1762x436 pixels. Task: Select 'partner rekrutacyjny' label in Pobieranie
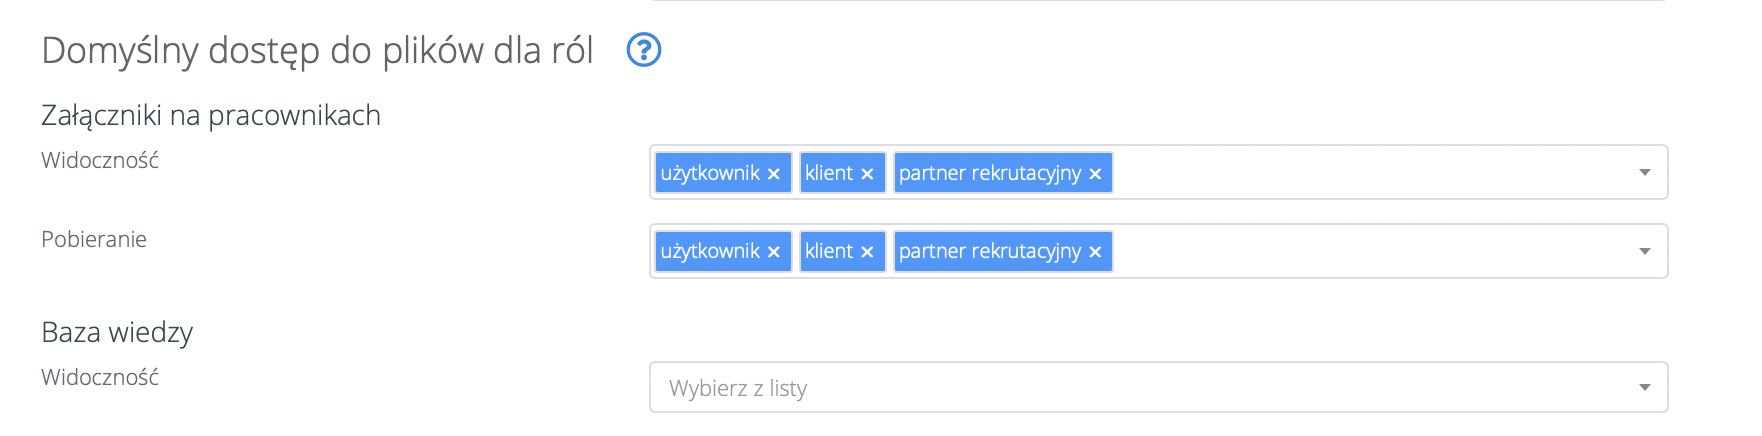click(989, 251)
